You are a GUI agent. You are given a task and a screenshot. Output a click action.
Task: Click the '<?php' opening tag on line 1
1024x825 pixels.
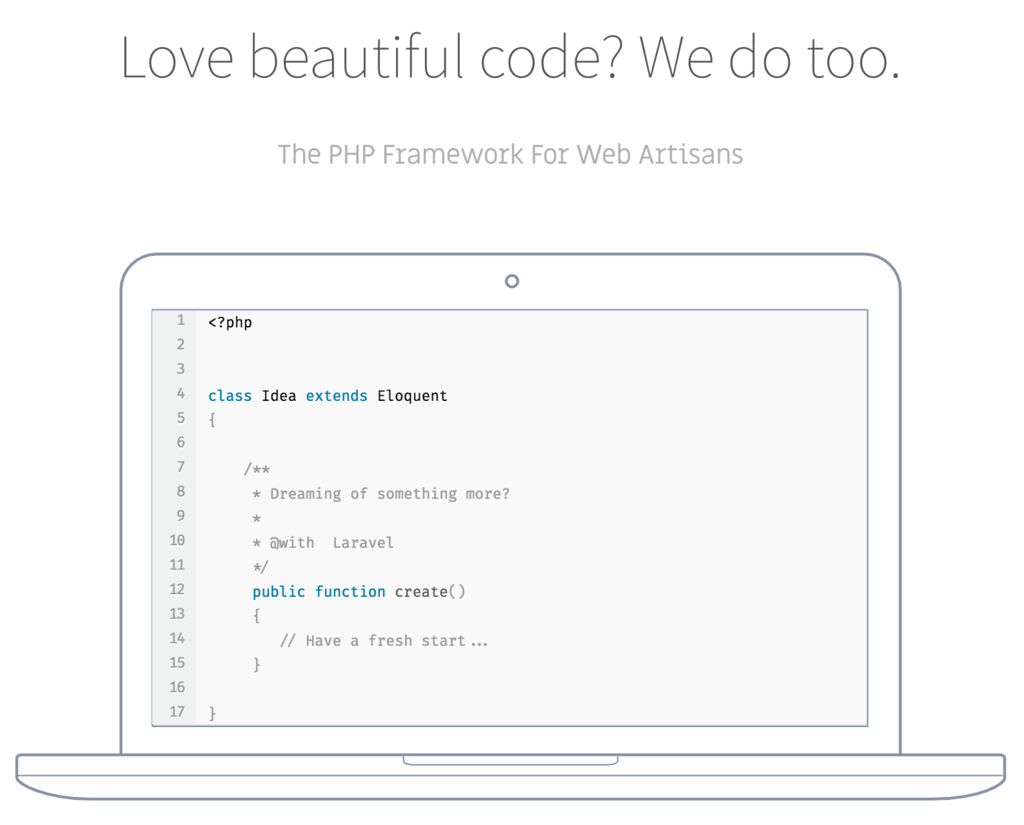[230, 323]
